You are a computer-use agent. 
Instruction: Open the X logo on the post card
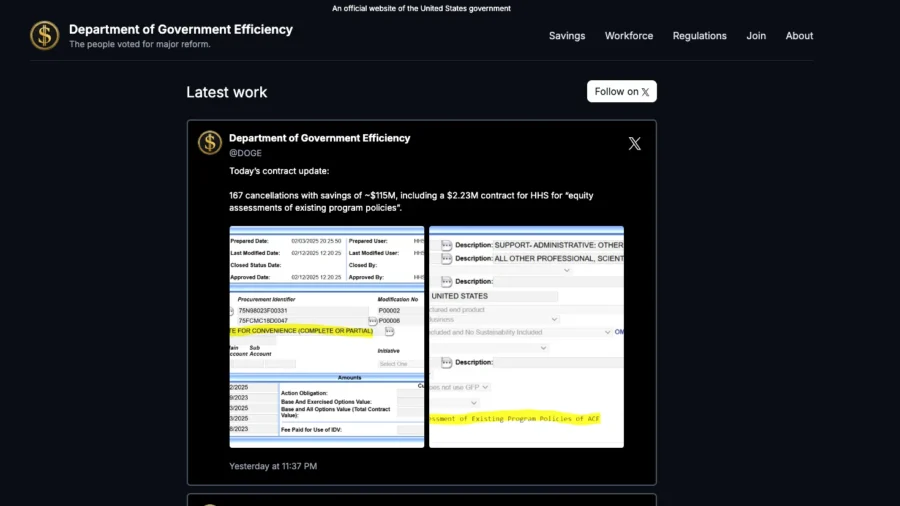[634, 143]
